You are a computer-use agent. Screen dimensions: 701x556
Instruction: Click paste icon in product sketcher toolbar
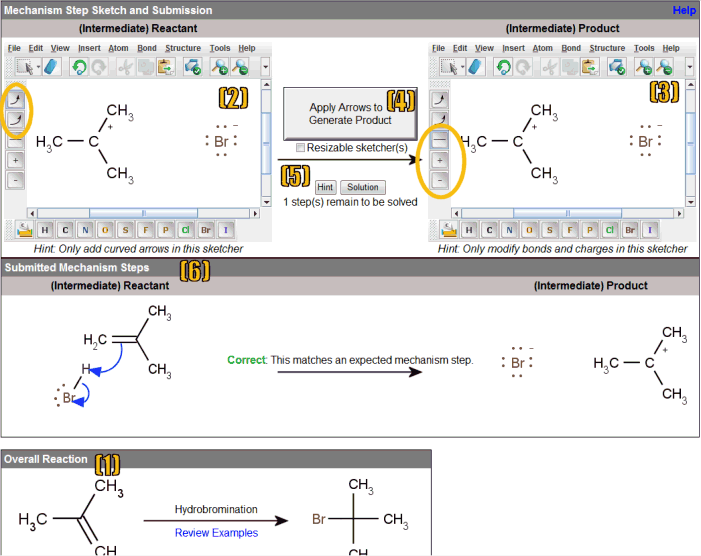588,66
